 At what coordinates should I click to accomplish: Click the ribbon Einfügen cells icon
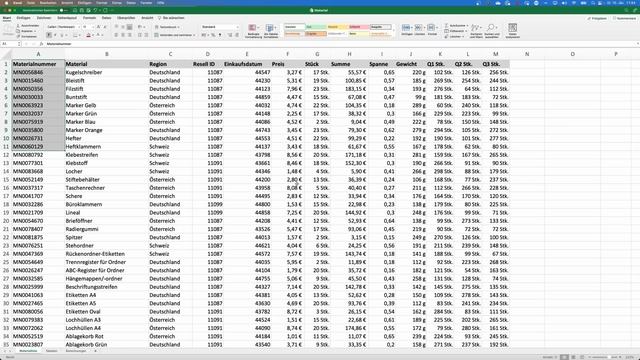click(x=407, y=29)
